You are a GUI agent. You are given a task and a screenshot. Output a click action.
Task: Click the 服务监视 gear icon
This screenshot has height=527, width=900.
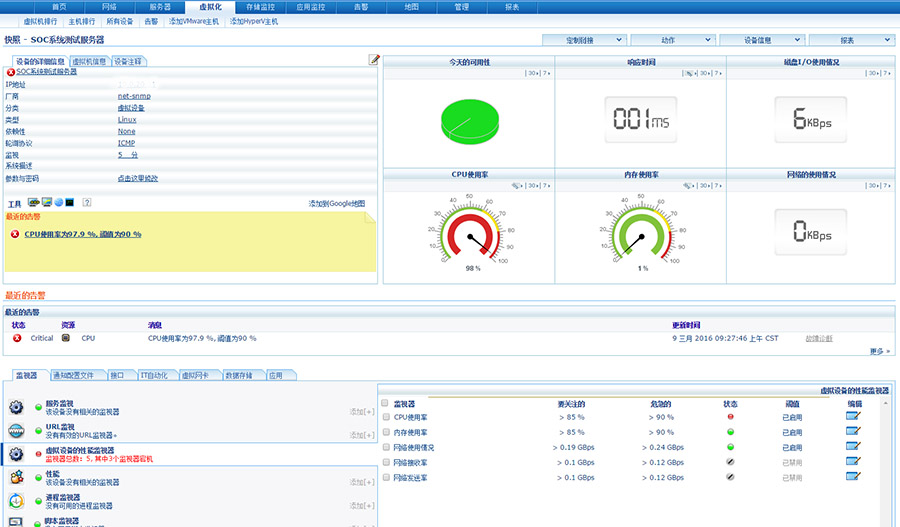17,408
